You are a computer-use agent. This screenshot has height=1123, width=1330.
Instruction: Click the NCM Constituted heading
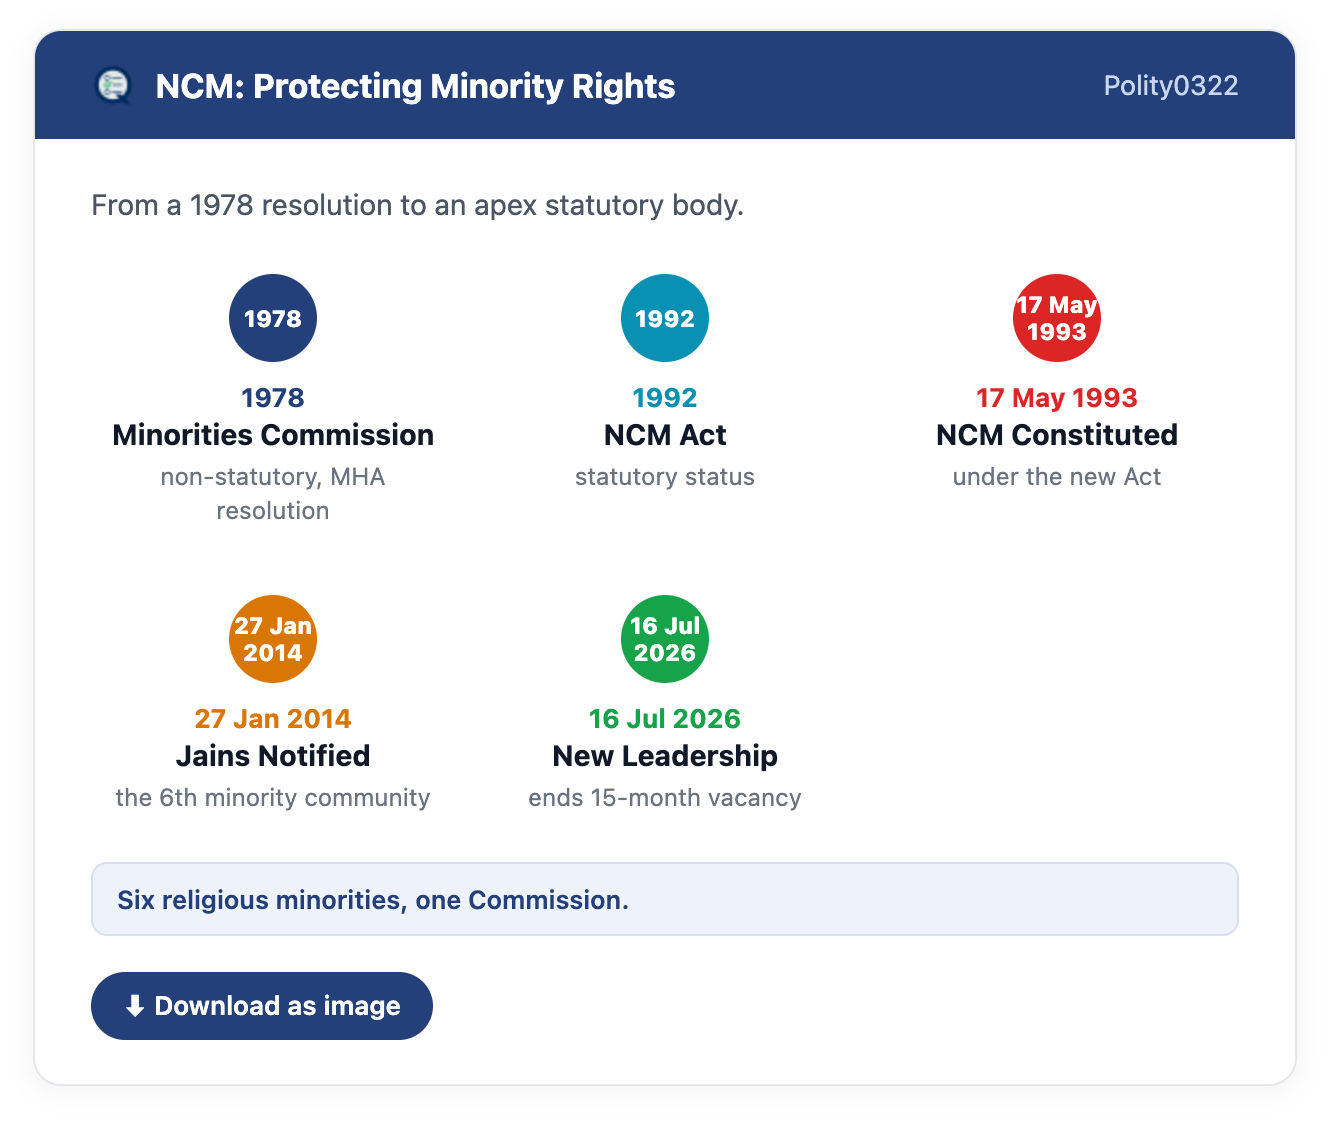pyautogui.click(x=1057, y=435)
